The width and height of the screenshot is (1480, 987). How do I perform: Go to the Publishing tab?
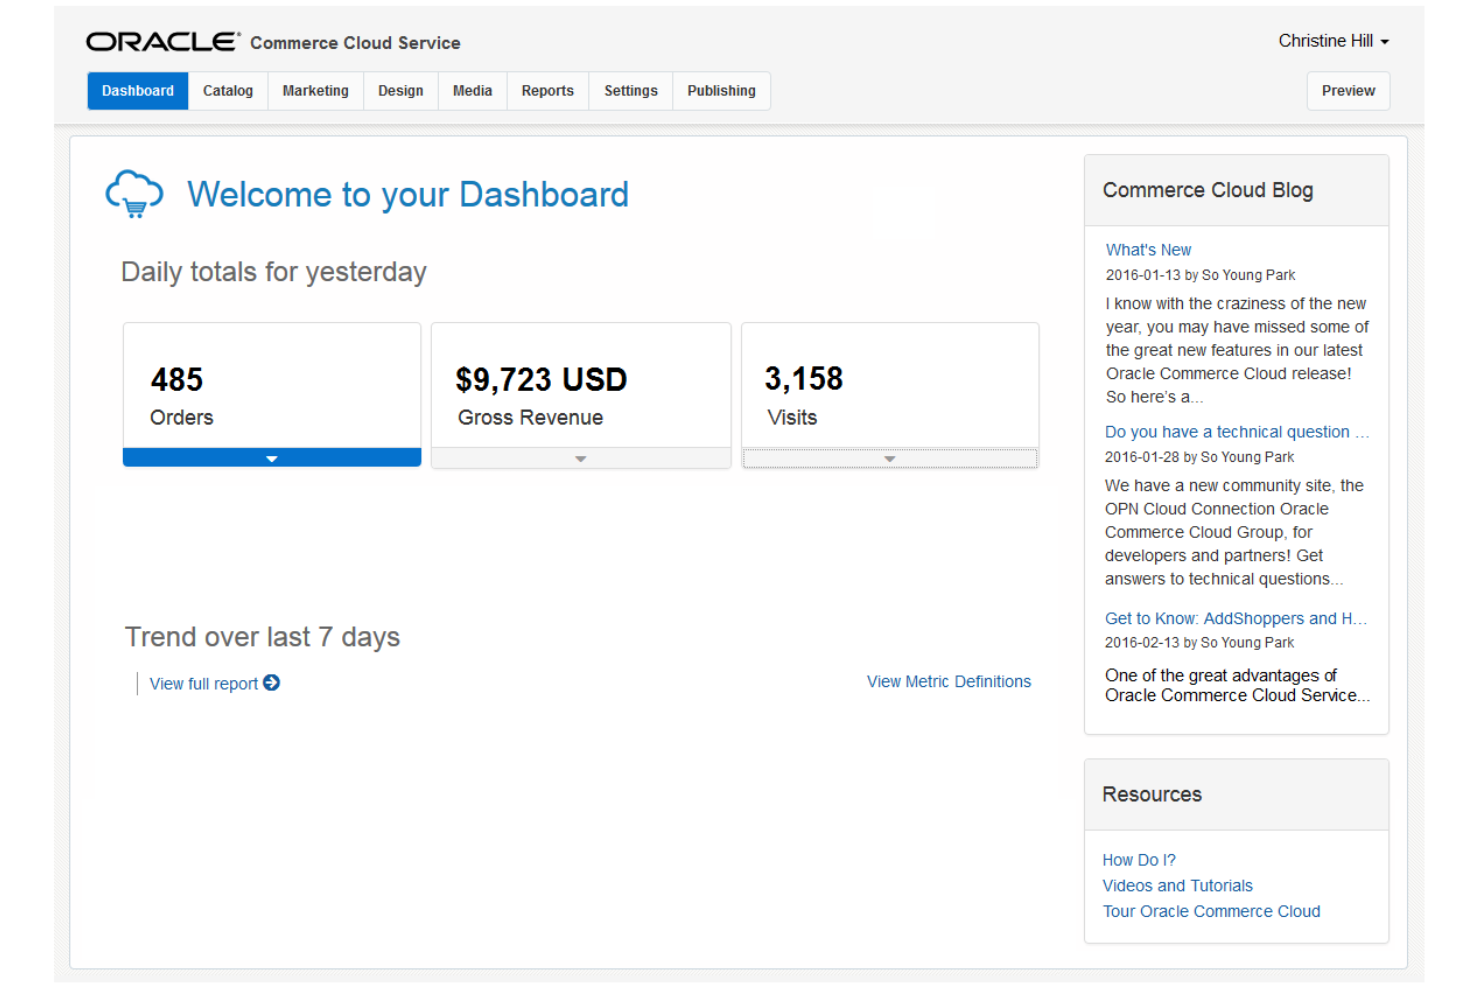click(722, 91)
